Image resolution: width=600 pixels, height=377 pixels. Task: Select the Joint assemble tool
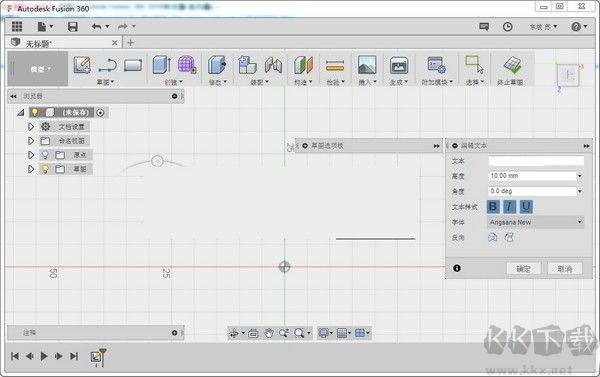273,65
